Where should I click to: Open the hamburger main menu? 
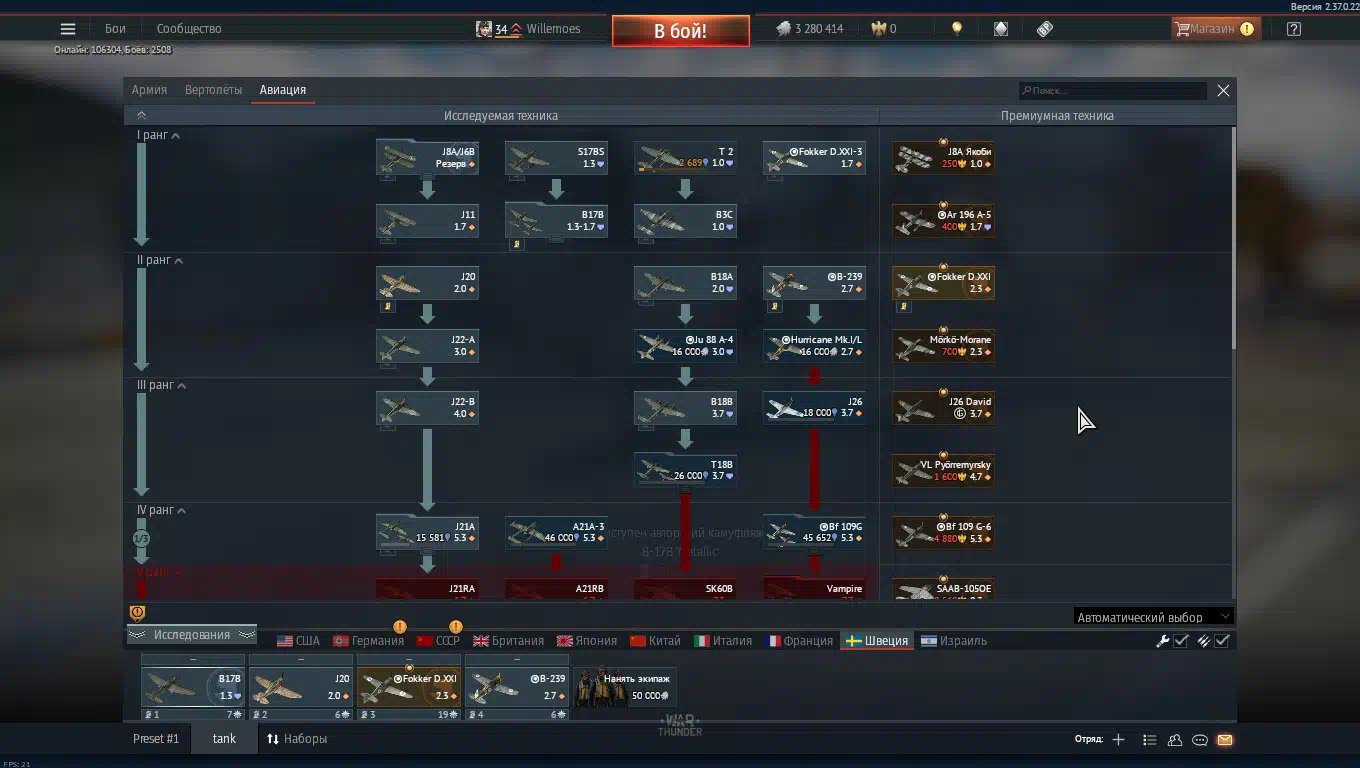coord(68,29)
